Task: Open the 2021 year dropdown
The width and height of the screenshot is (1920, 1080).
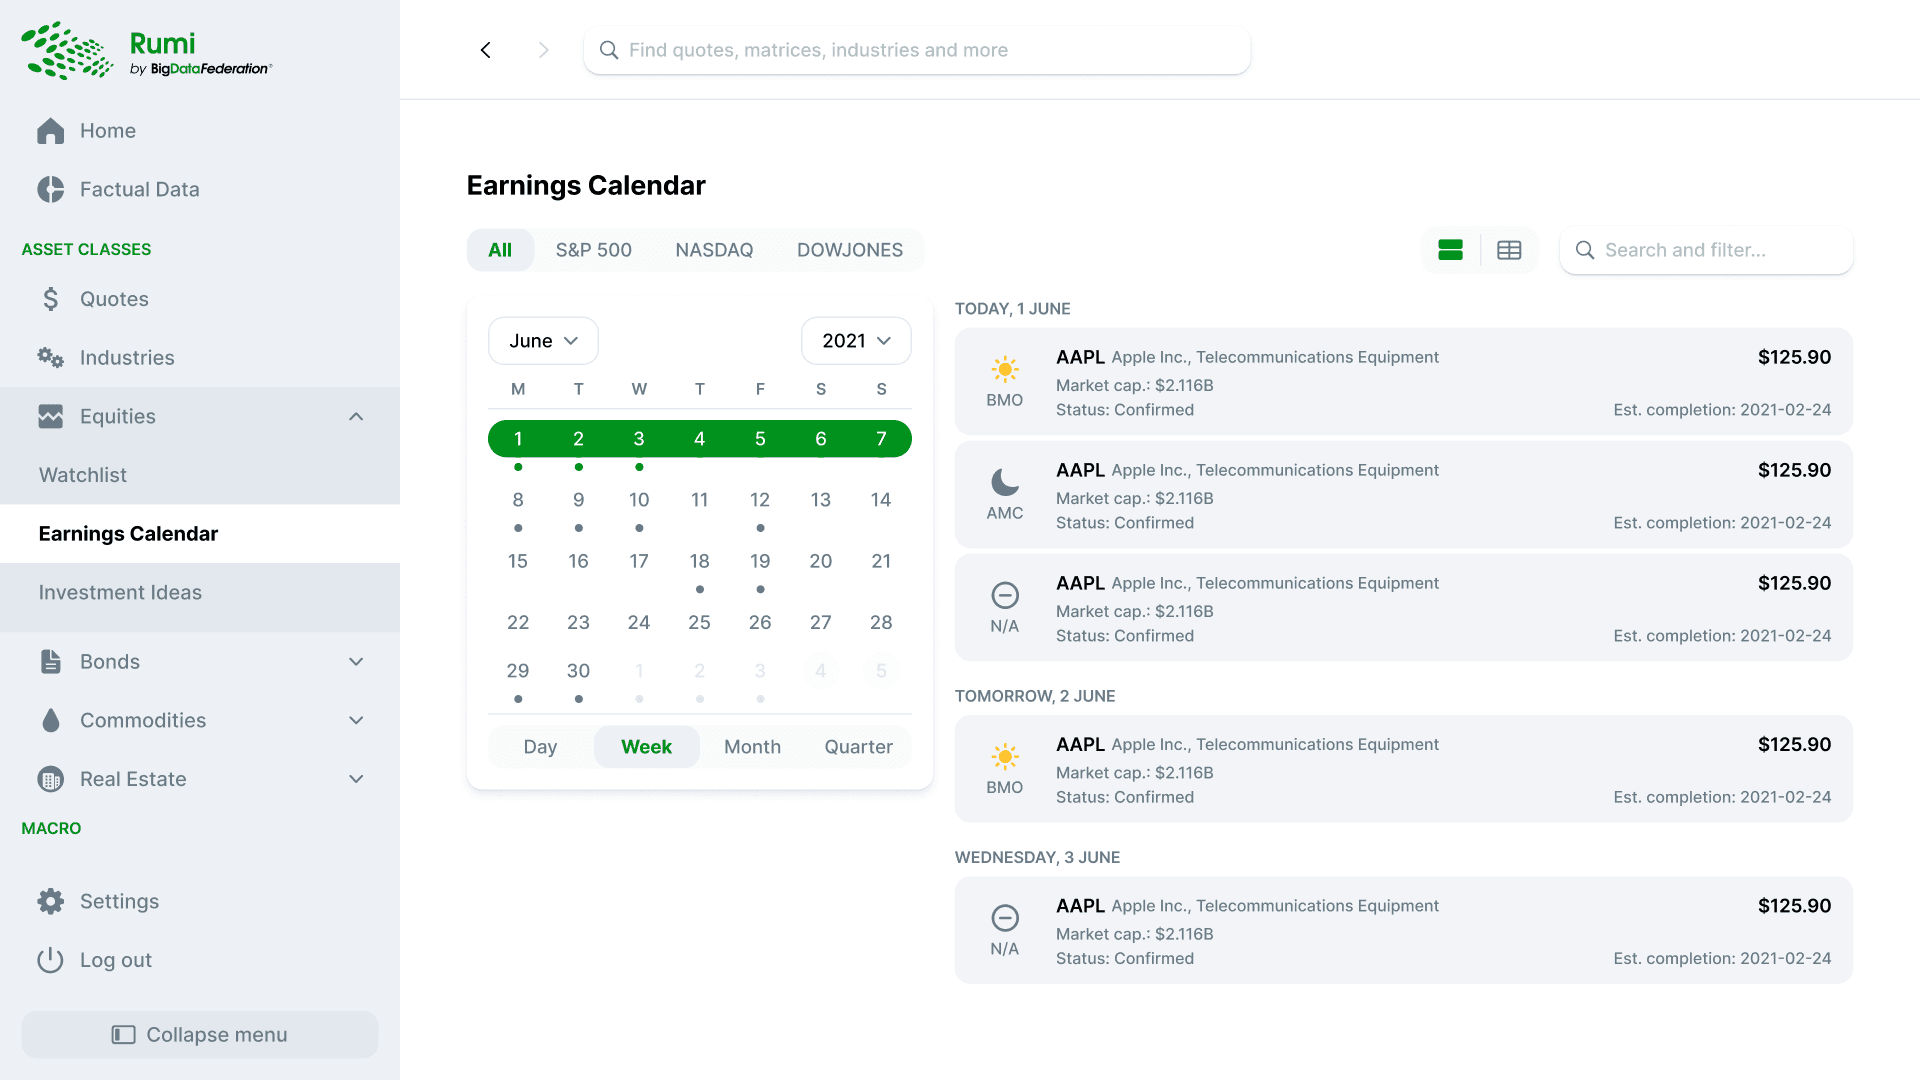Action: point(856,341)
